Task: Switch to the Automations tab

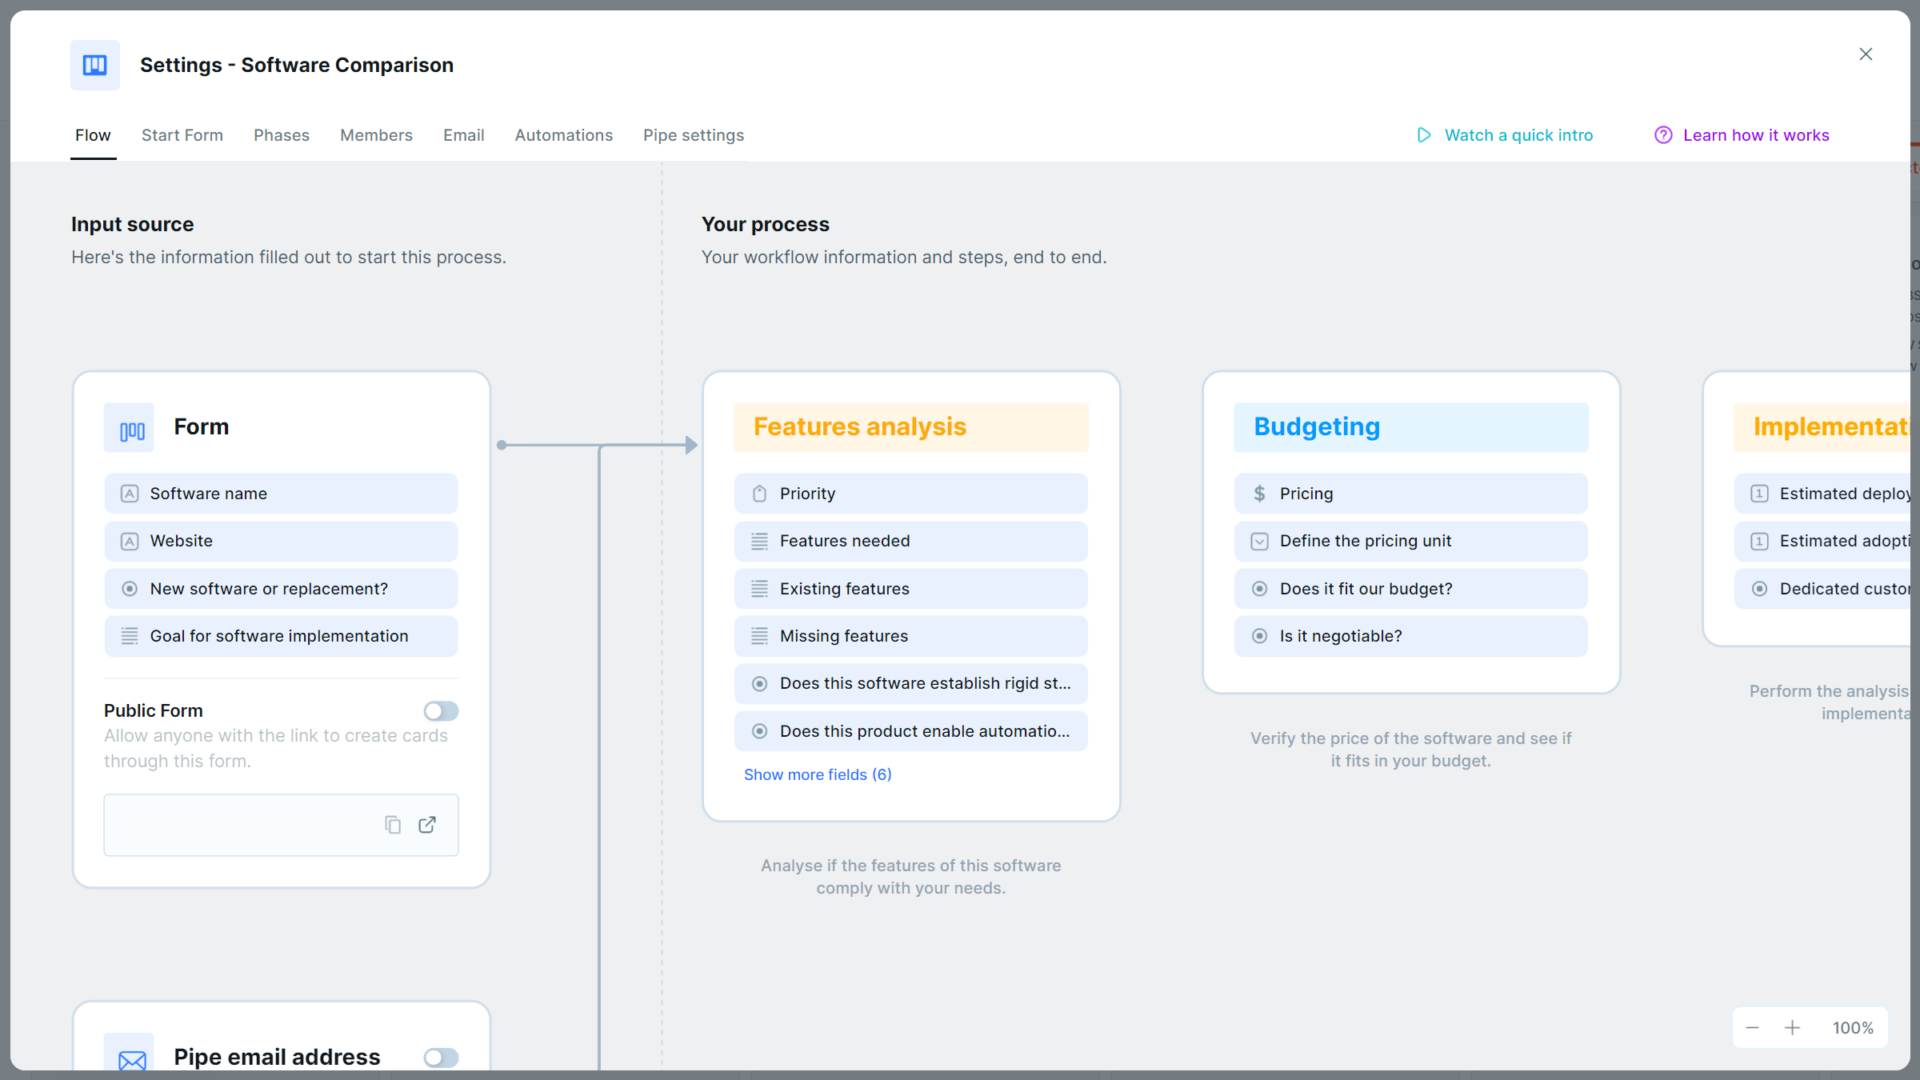Action: click(x=563, y=135)
